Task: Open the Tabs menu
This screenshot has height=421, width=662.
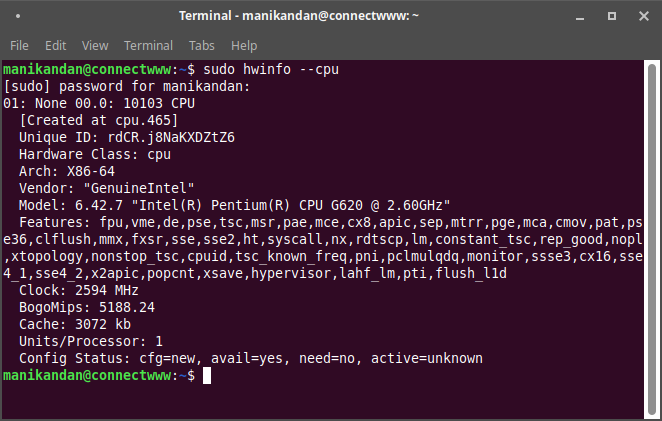Action: click(201, 46)
